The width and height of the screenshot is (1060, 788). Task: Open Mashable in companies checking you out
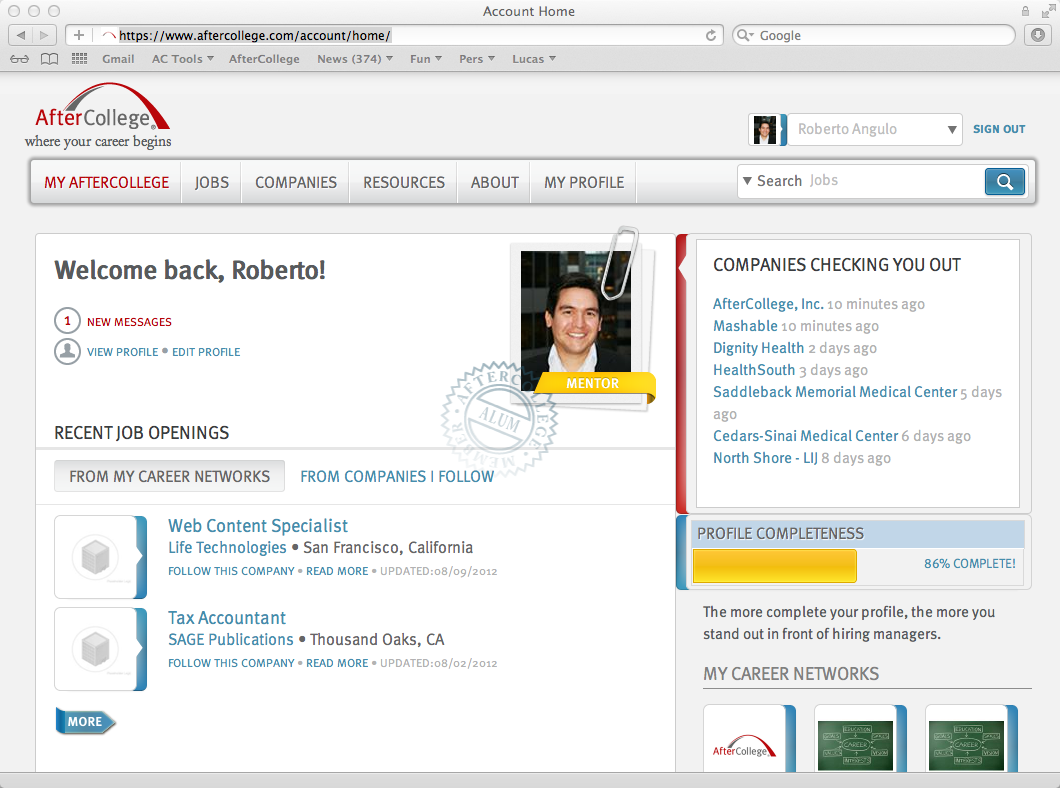(745, 326)
